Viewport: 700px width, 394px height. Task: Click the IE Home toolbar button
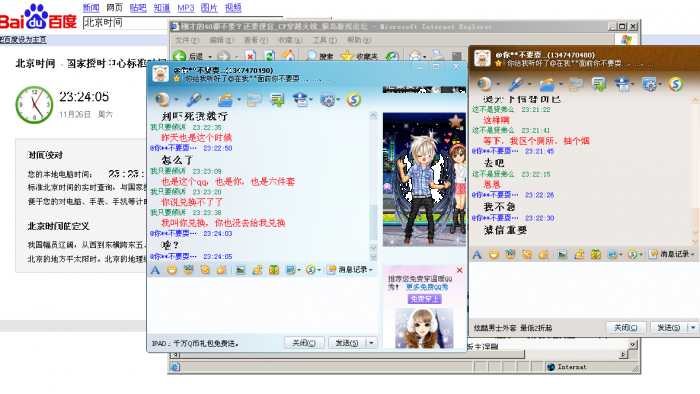(x=288, y=56)
